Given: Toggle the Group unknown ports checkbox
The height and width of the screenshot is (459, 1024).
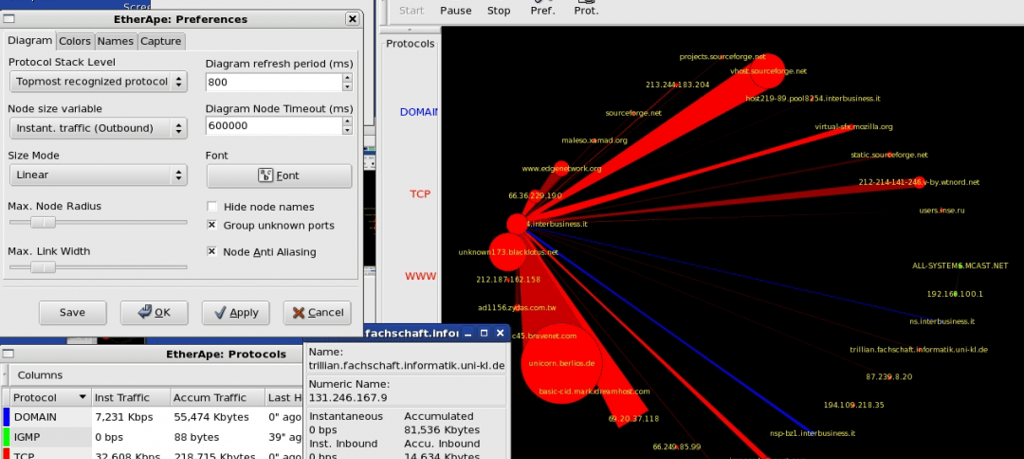Looking at the screenshot, I should [212, 225].
